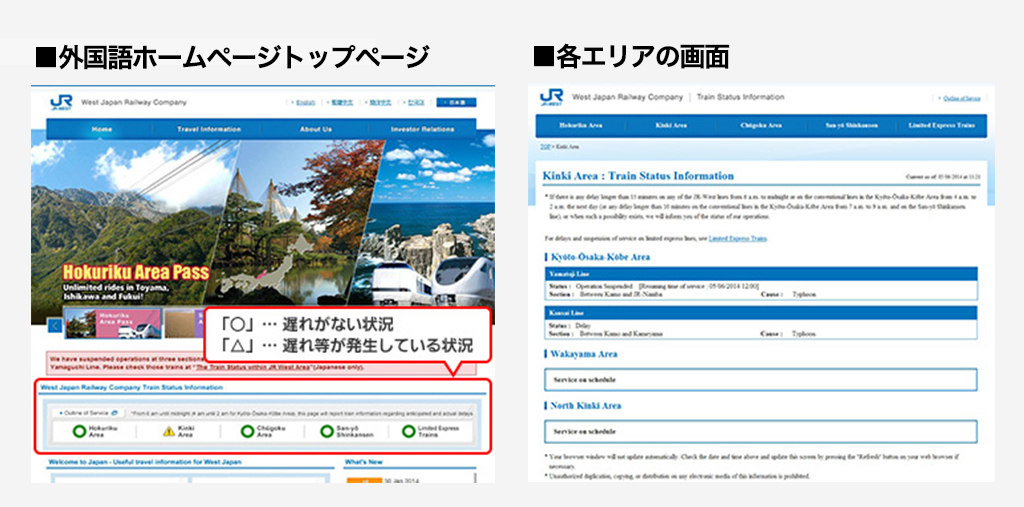Click the 한국어 language link
Screen dimensions: 1024x507
coord(416,103)
